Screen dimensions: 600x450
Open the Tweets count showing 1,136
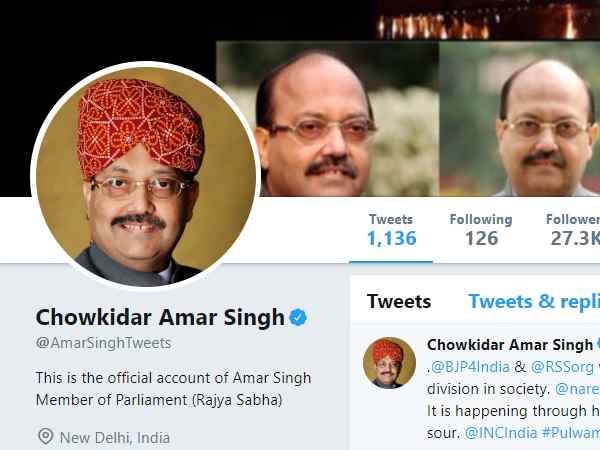click(391, 230)
